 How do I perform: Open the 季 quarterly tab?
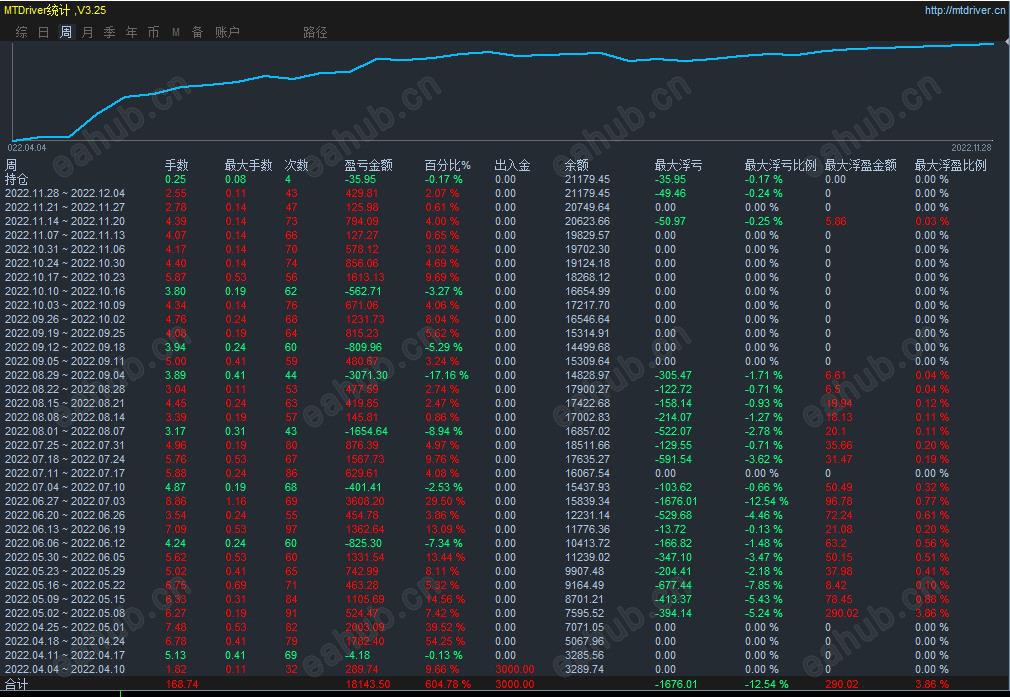coord(110,32)
